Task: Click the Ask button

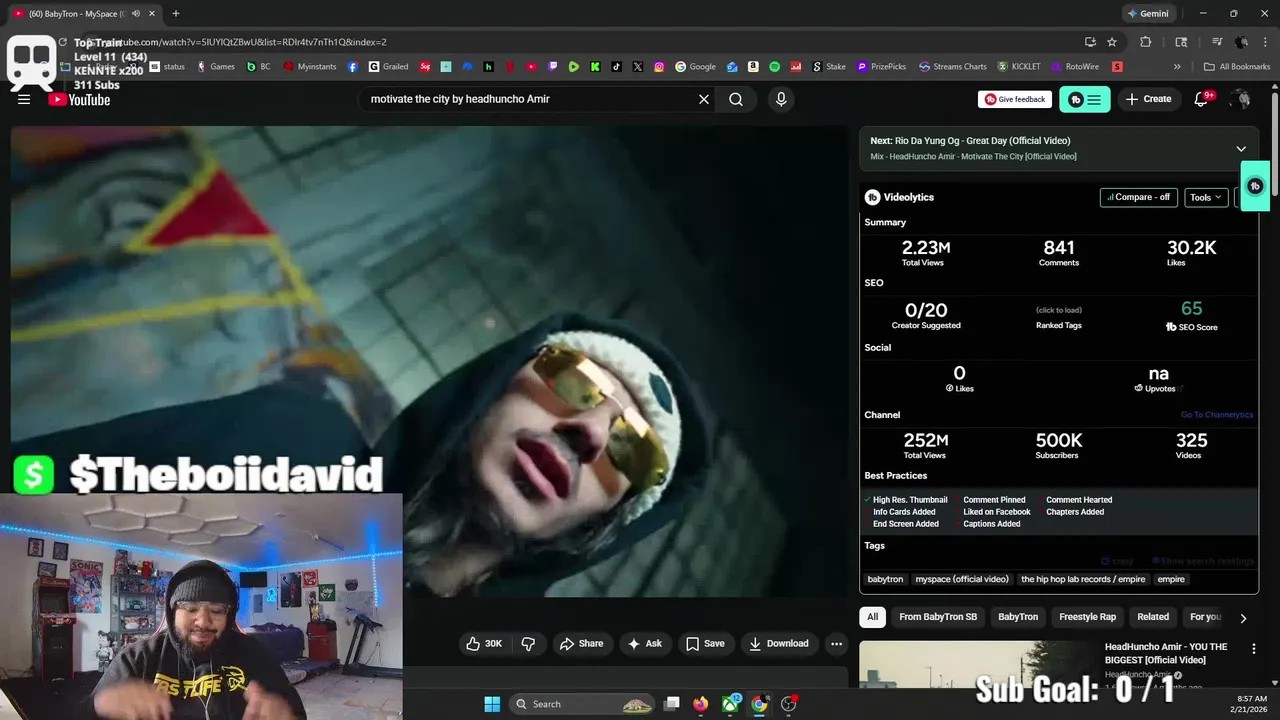Action: tap(644, 644)
